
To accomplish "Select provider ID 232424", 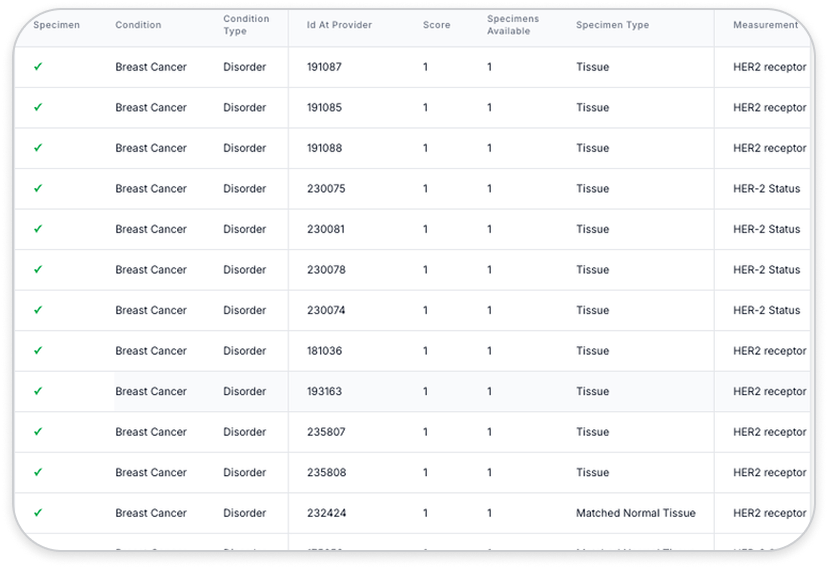I will [x=326, y=513].
